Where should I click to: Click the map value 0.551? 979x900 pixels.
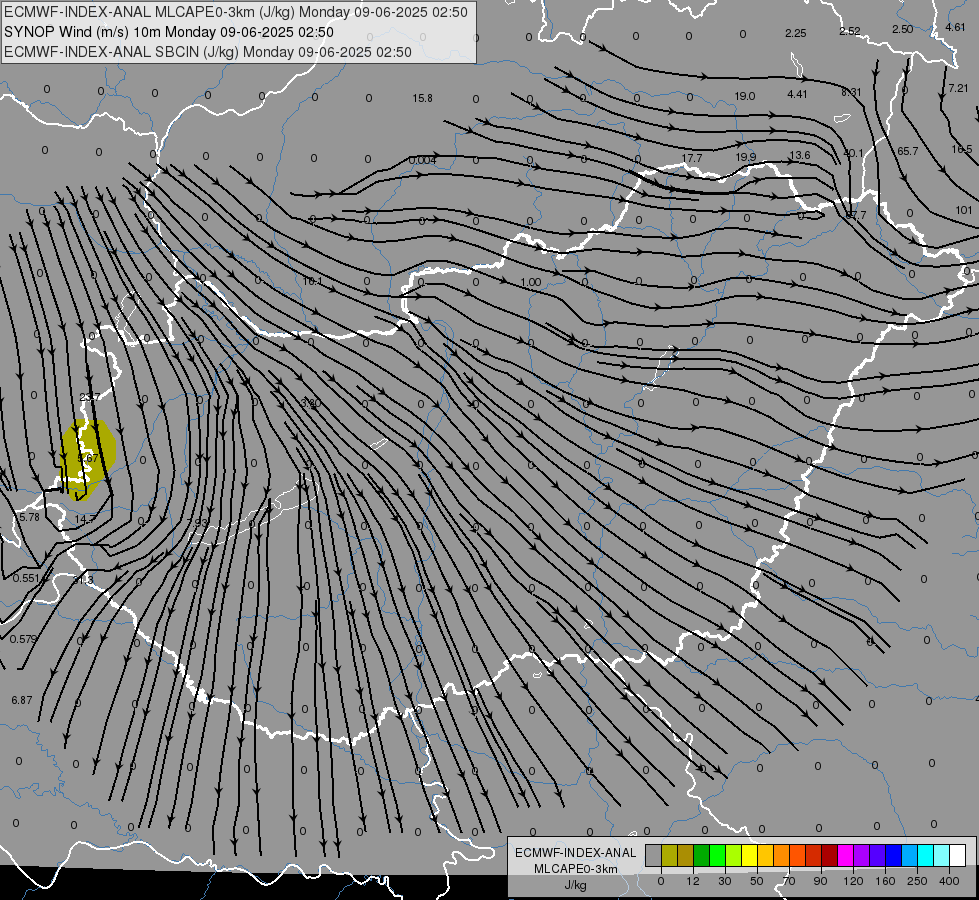tap(26, 578)
